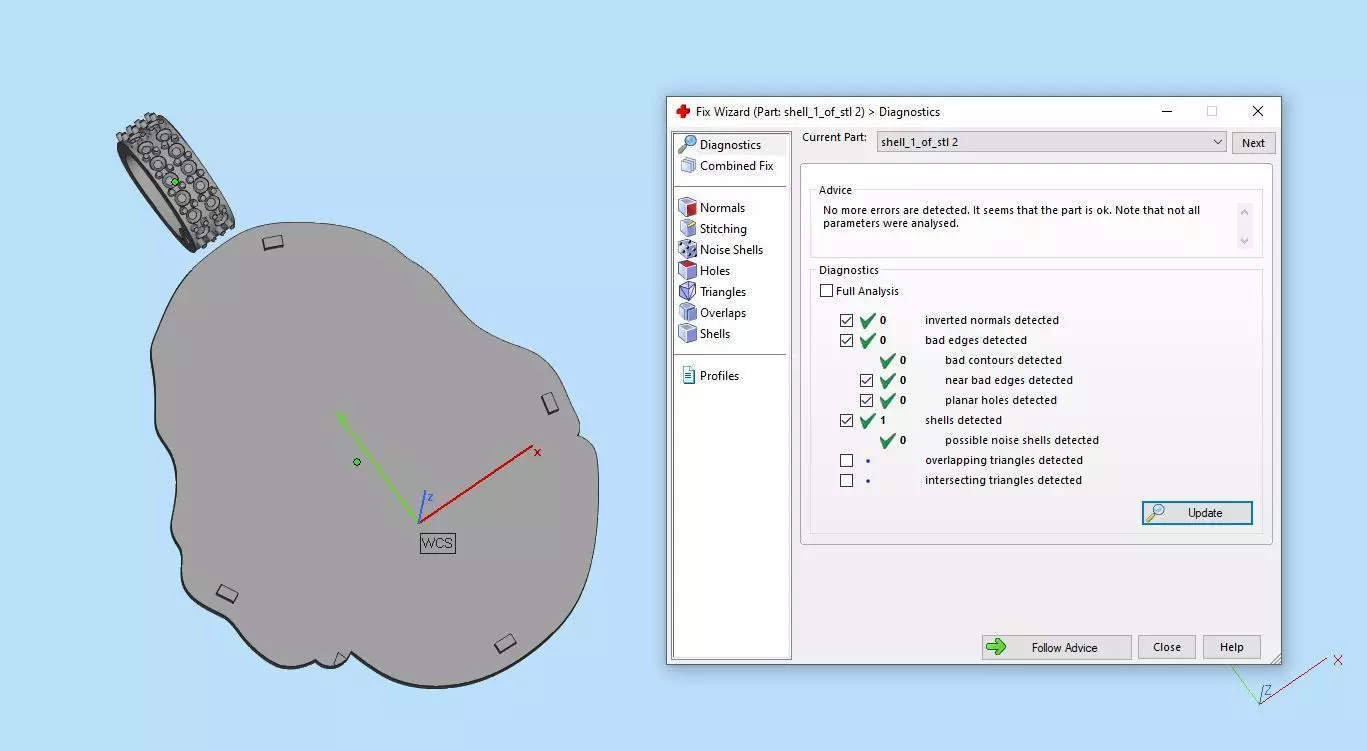
Task: Click green checkmark beside possible noise shells
Action: 887,440
